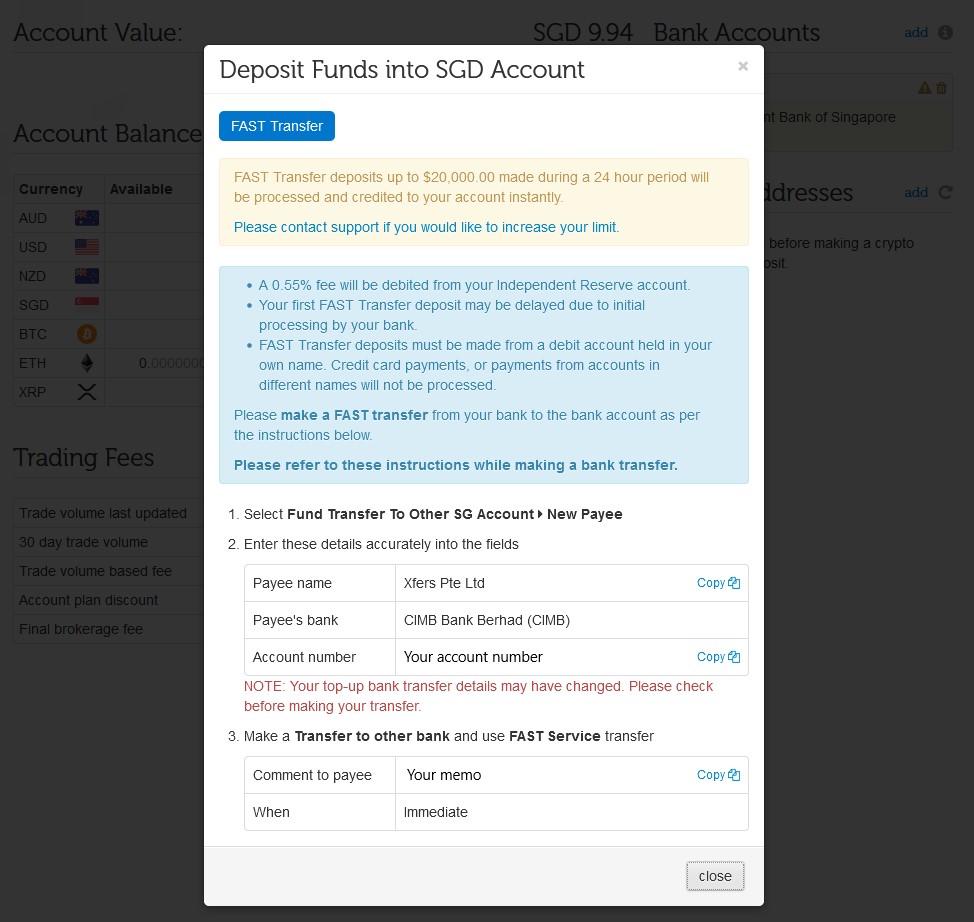Click 'Please refer to these instructions' bold text
The width and height of the screenshot is (974, 922).
[x=455, y=465]
